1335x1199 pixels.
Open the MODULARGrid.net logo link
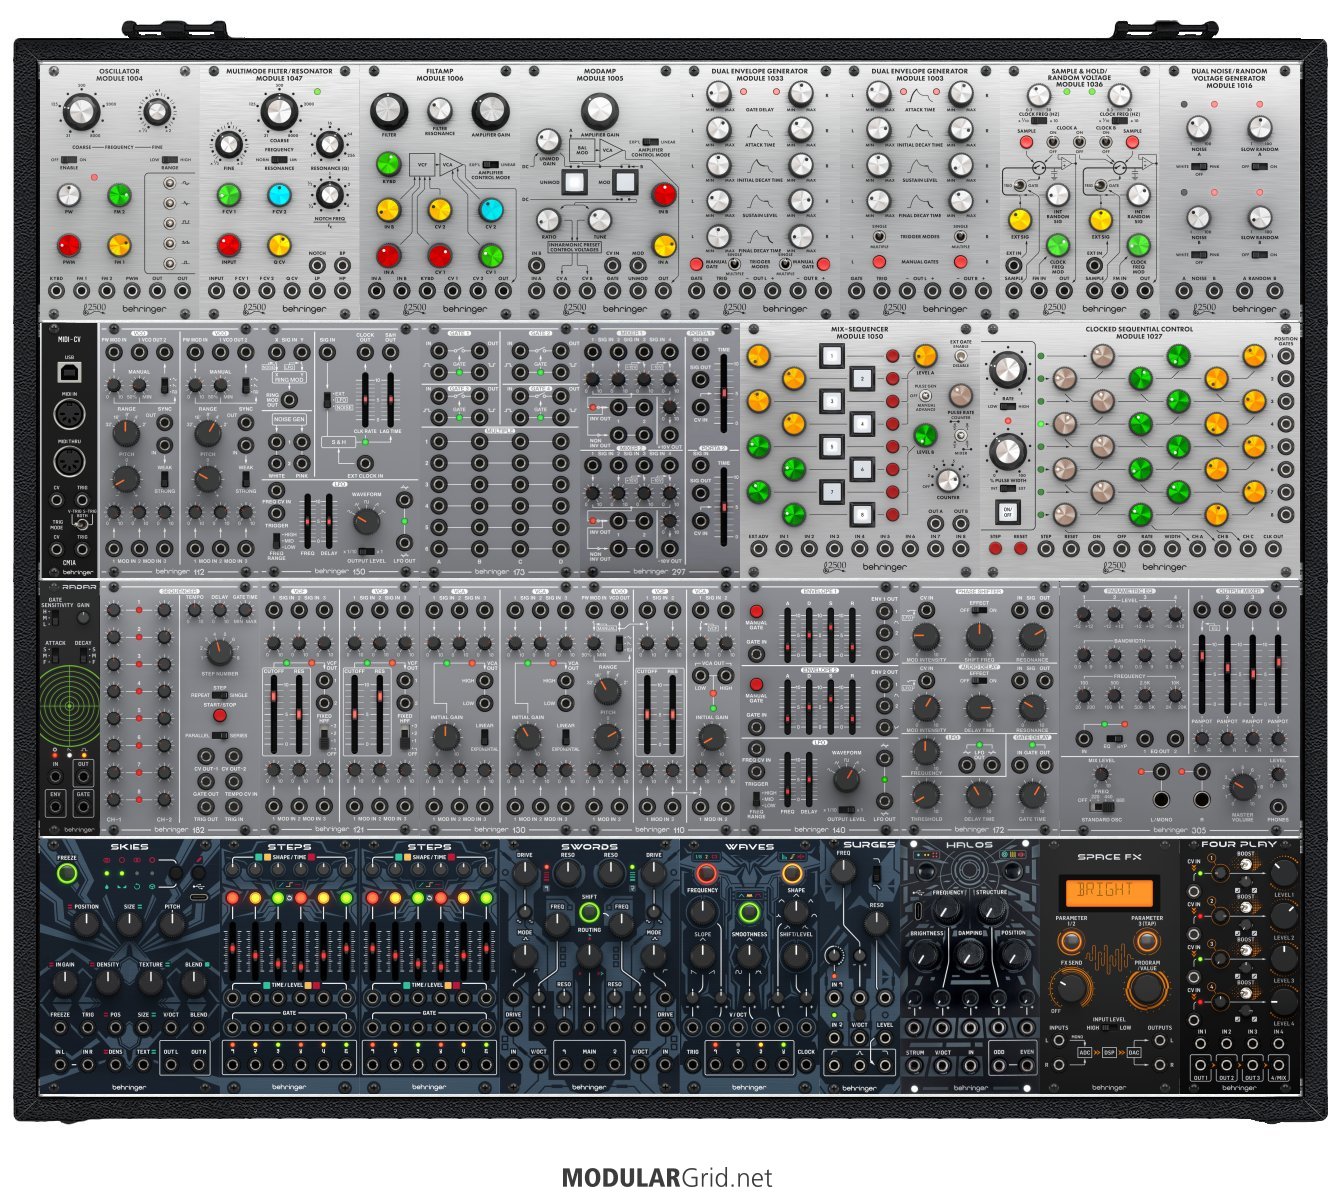pos(667,1179)
